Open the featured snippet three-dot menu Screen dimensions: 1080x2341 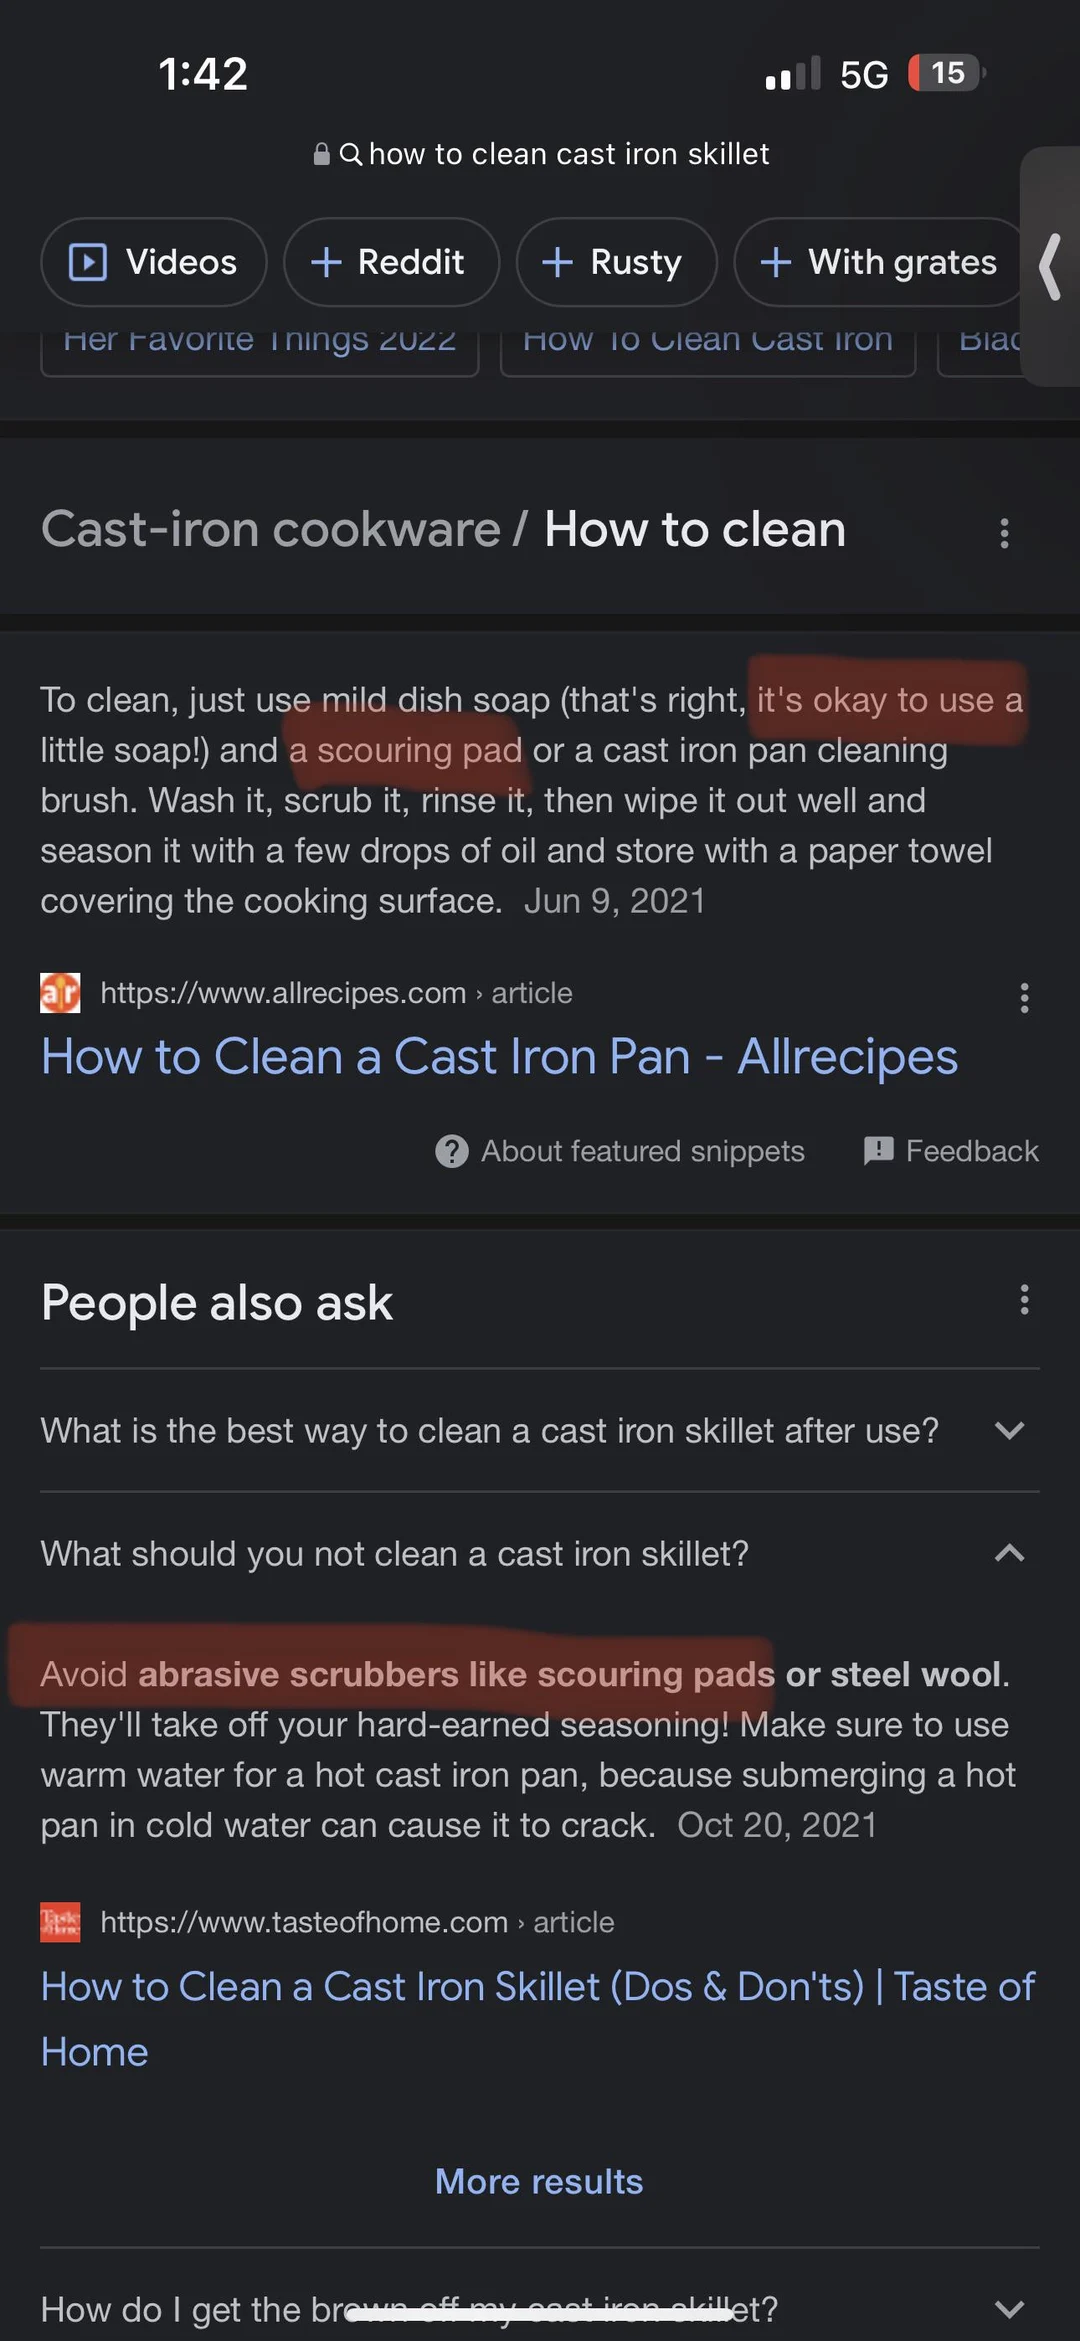(1004, 534)
